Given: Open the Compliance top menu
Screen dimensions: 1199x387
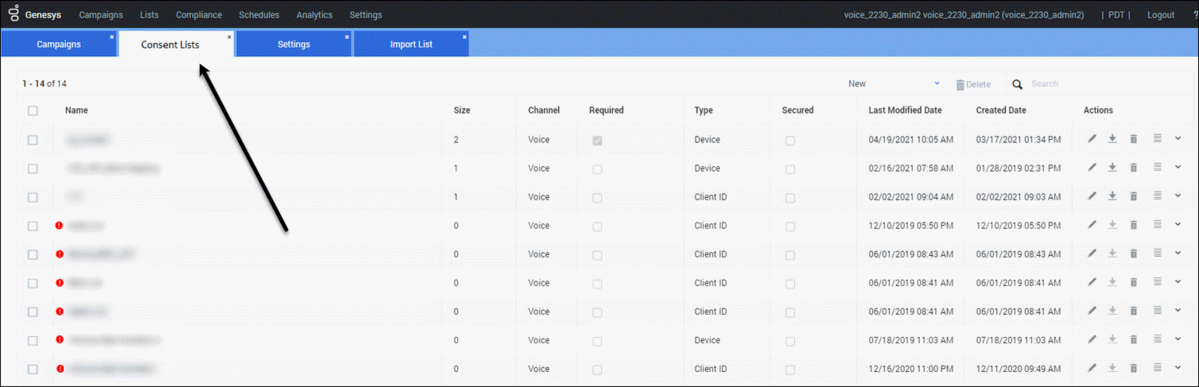Looking at the screenshot, I should 199,15.
